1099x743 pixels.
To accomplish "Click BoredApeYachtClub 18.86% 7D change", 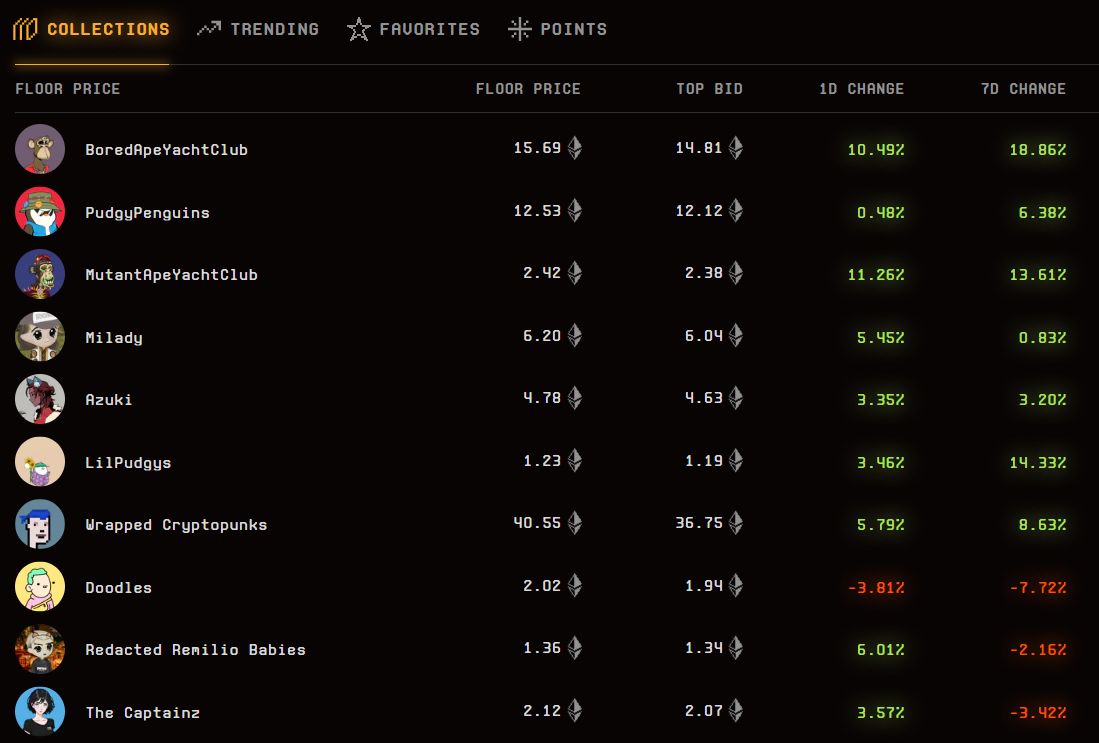I will coord(1037,150).
